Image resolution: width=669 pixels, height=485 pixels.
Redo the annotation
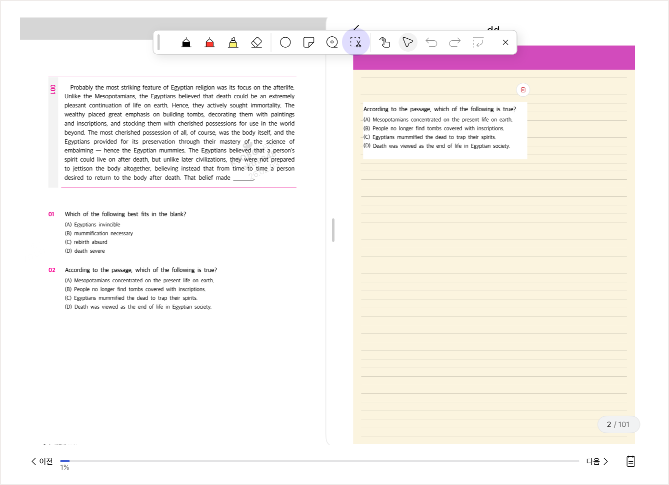tap(455, 43)
